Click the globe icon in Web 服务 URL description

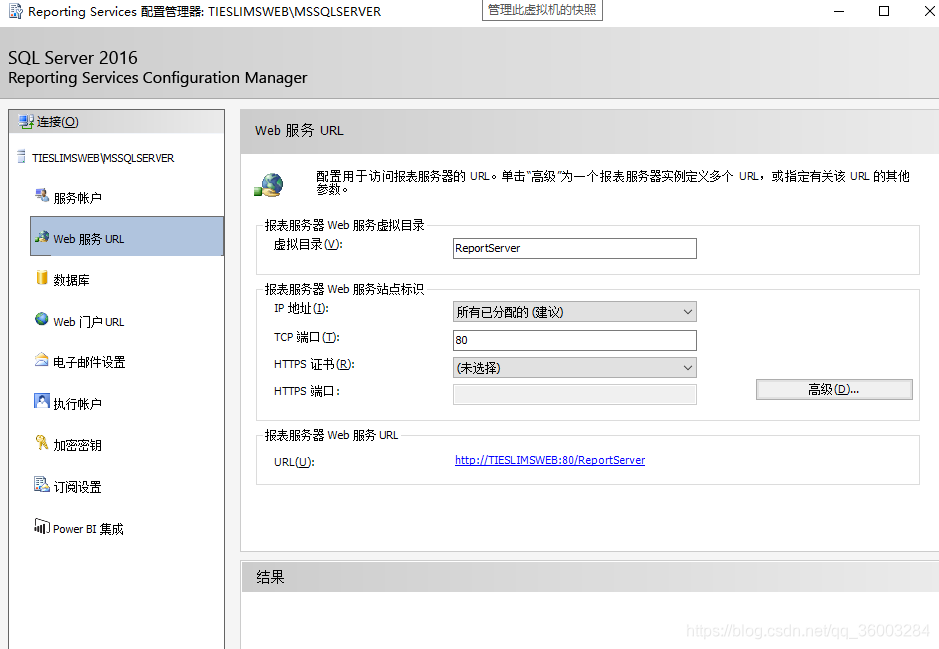click(x=269, y=185)
